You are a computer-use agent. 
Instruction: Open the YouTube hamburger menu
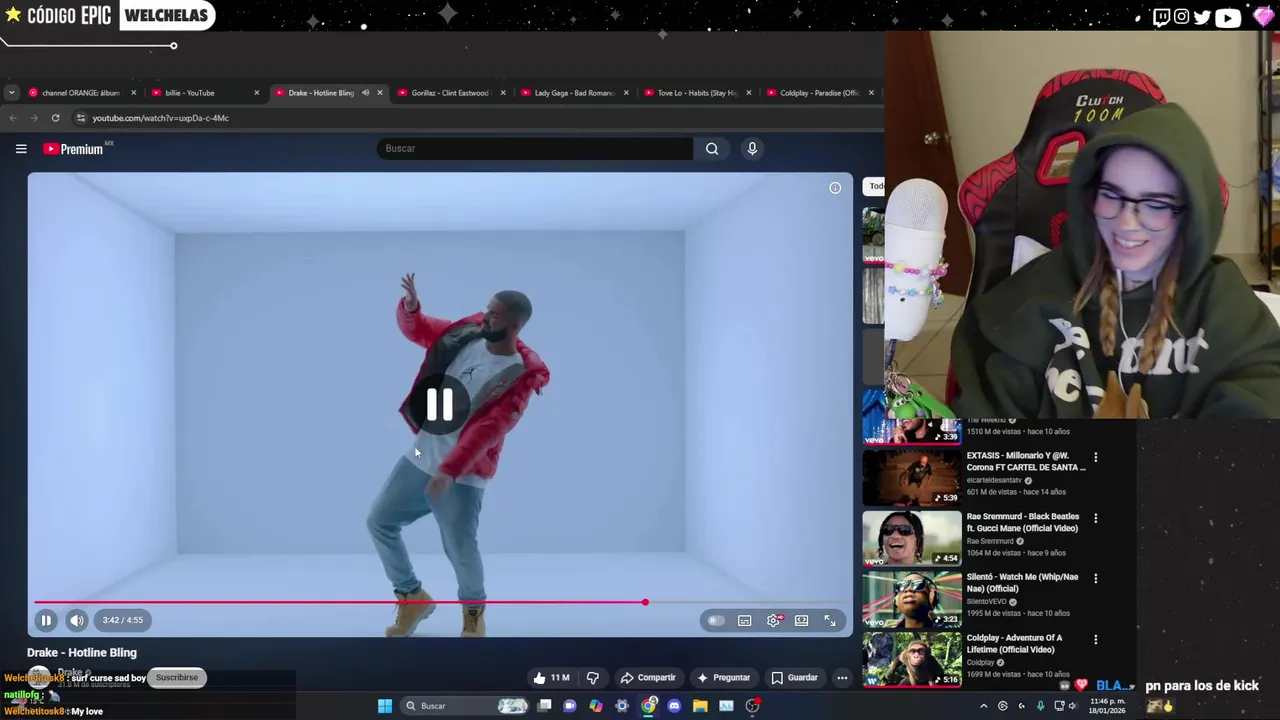pos(21,149)
